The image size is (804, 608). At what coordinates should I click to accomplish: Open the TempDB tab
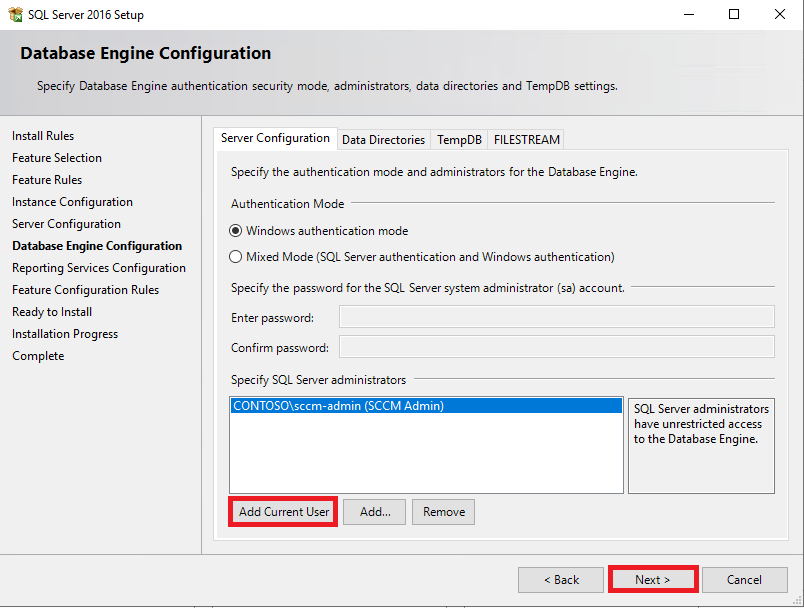[x=459, y=139]
